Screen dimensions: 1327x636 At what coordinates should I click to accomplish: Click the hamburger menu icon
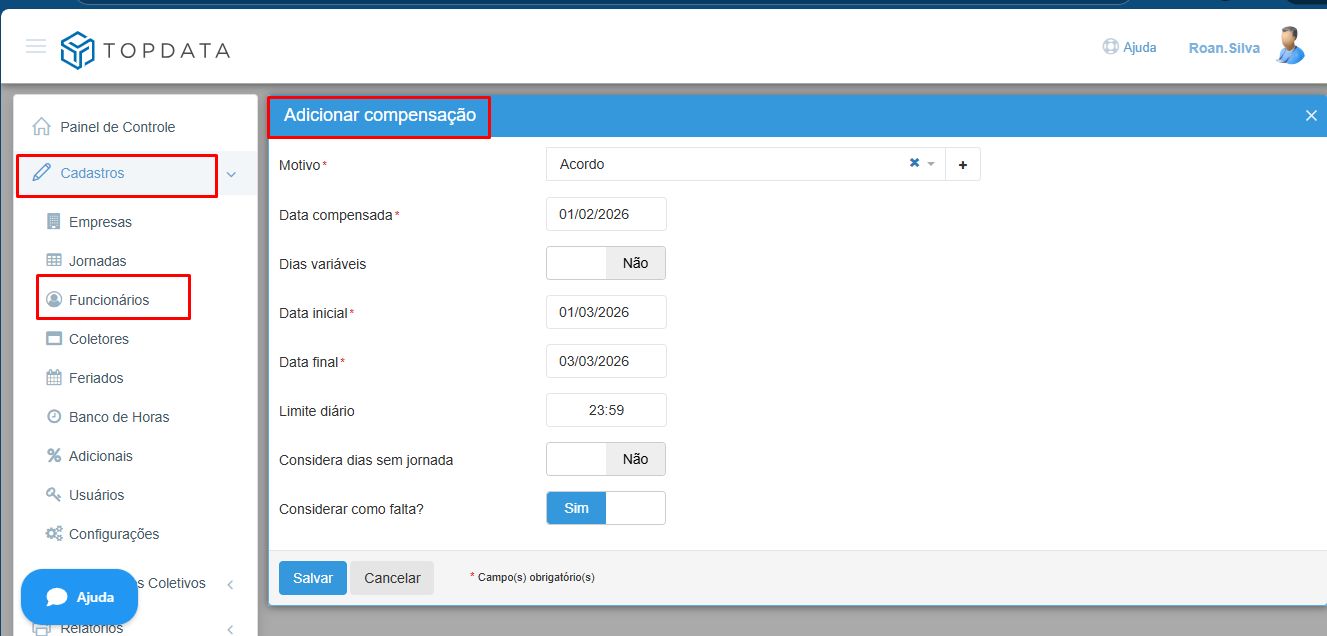36,46
